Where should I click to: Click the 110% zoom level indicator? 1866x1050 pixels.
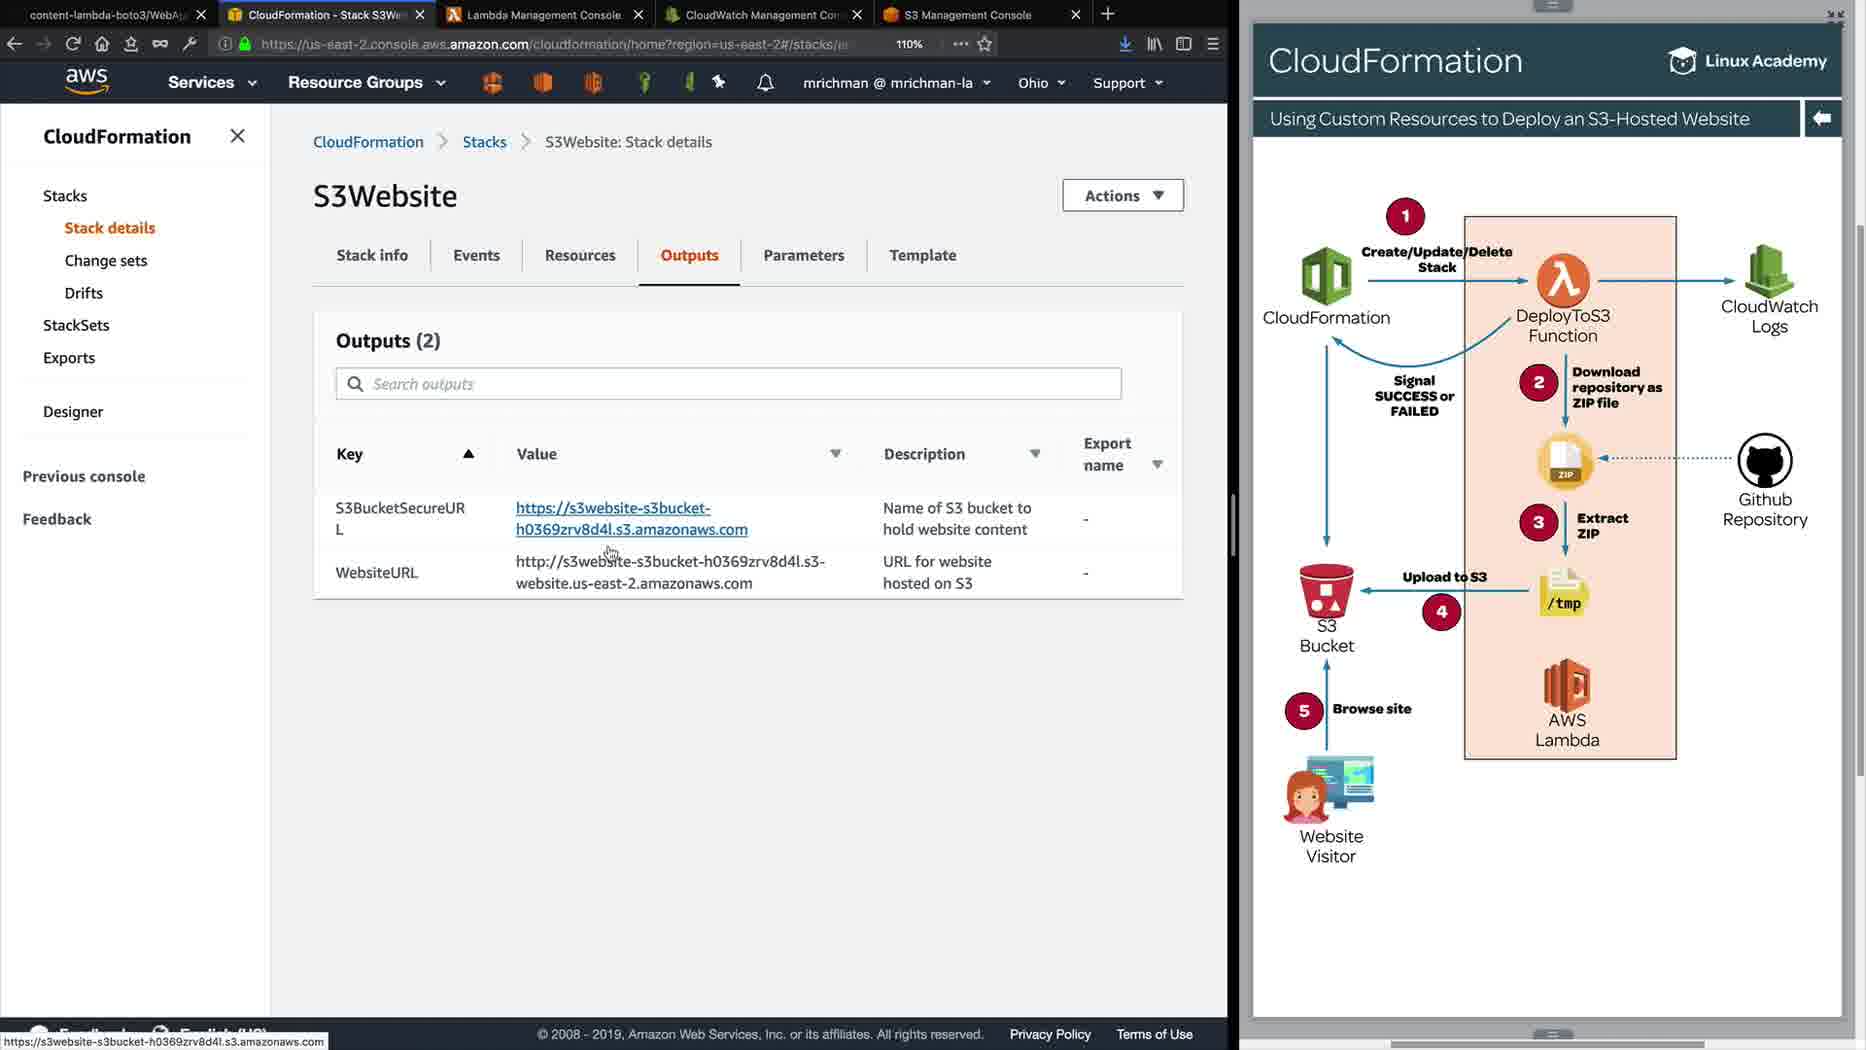click(x=909, y=44)
